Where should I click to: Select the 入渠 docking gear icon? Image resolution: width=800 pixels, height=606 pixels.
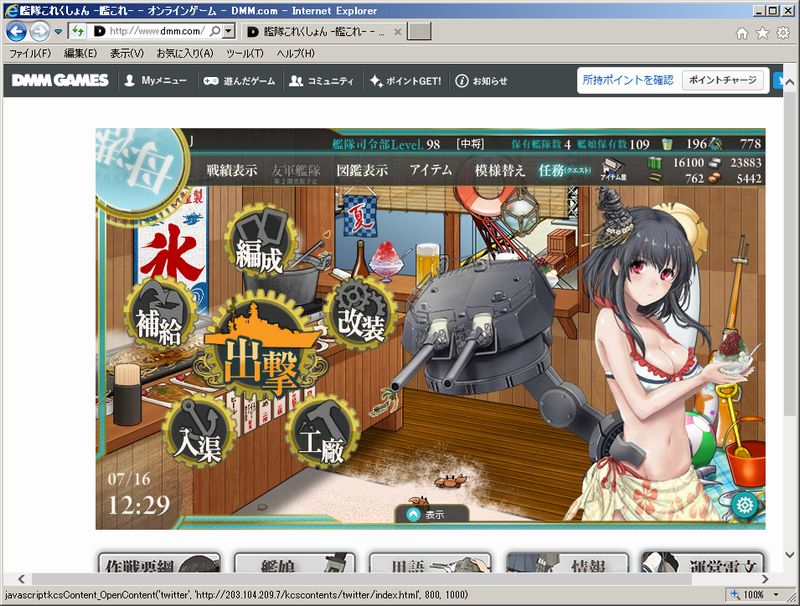(200, 432)
